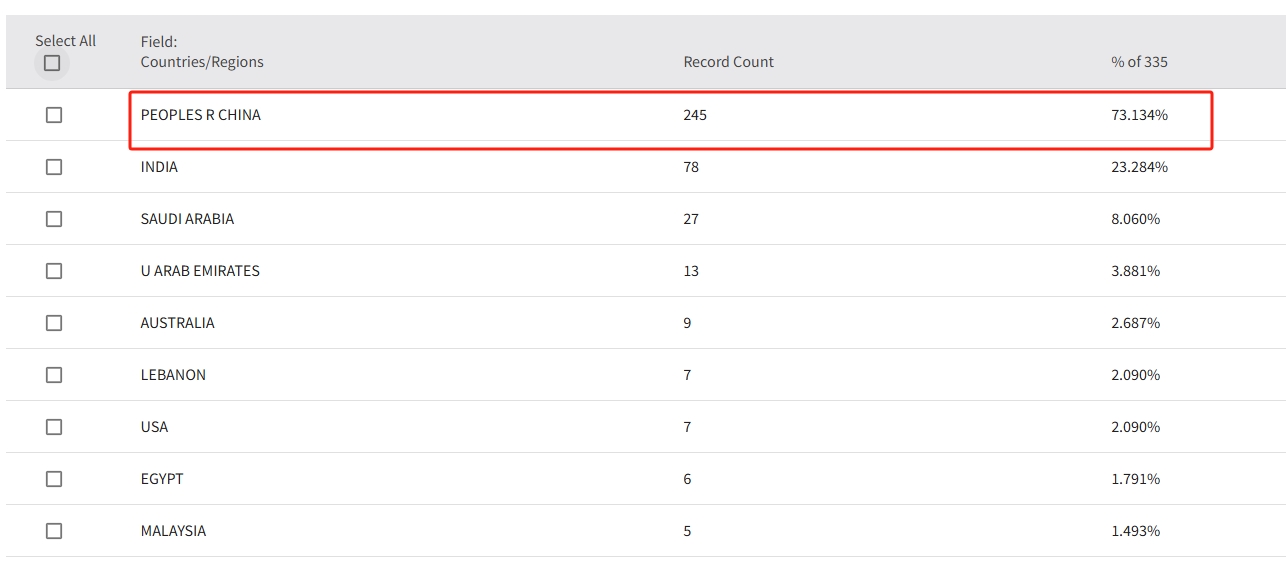Click the % of 335 column header
The image size is (1286, 561).
click(1139, 62)
